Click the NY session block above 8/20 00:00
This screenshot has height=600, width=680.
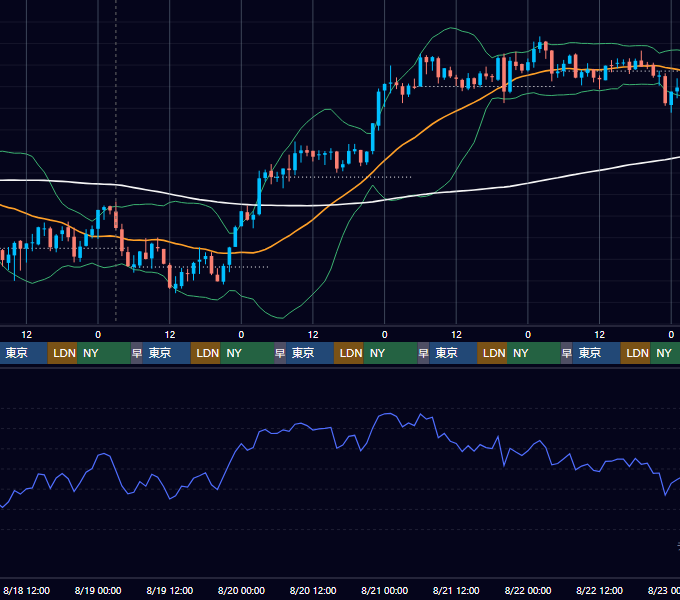click(247, 353)
